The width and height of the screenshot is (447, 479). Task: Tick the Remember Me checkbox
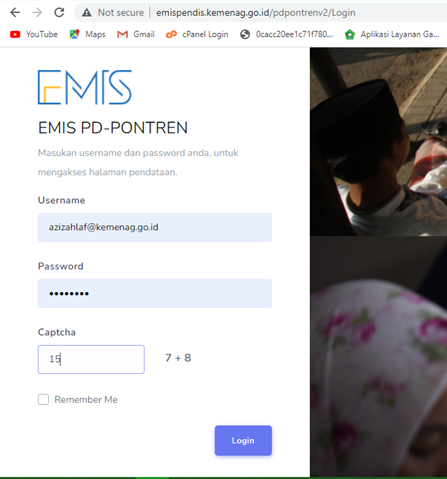pos(43,399)
